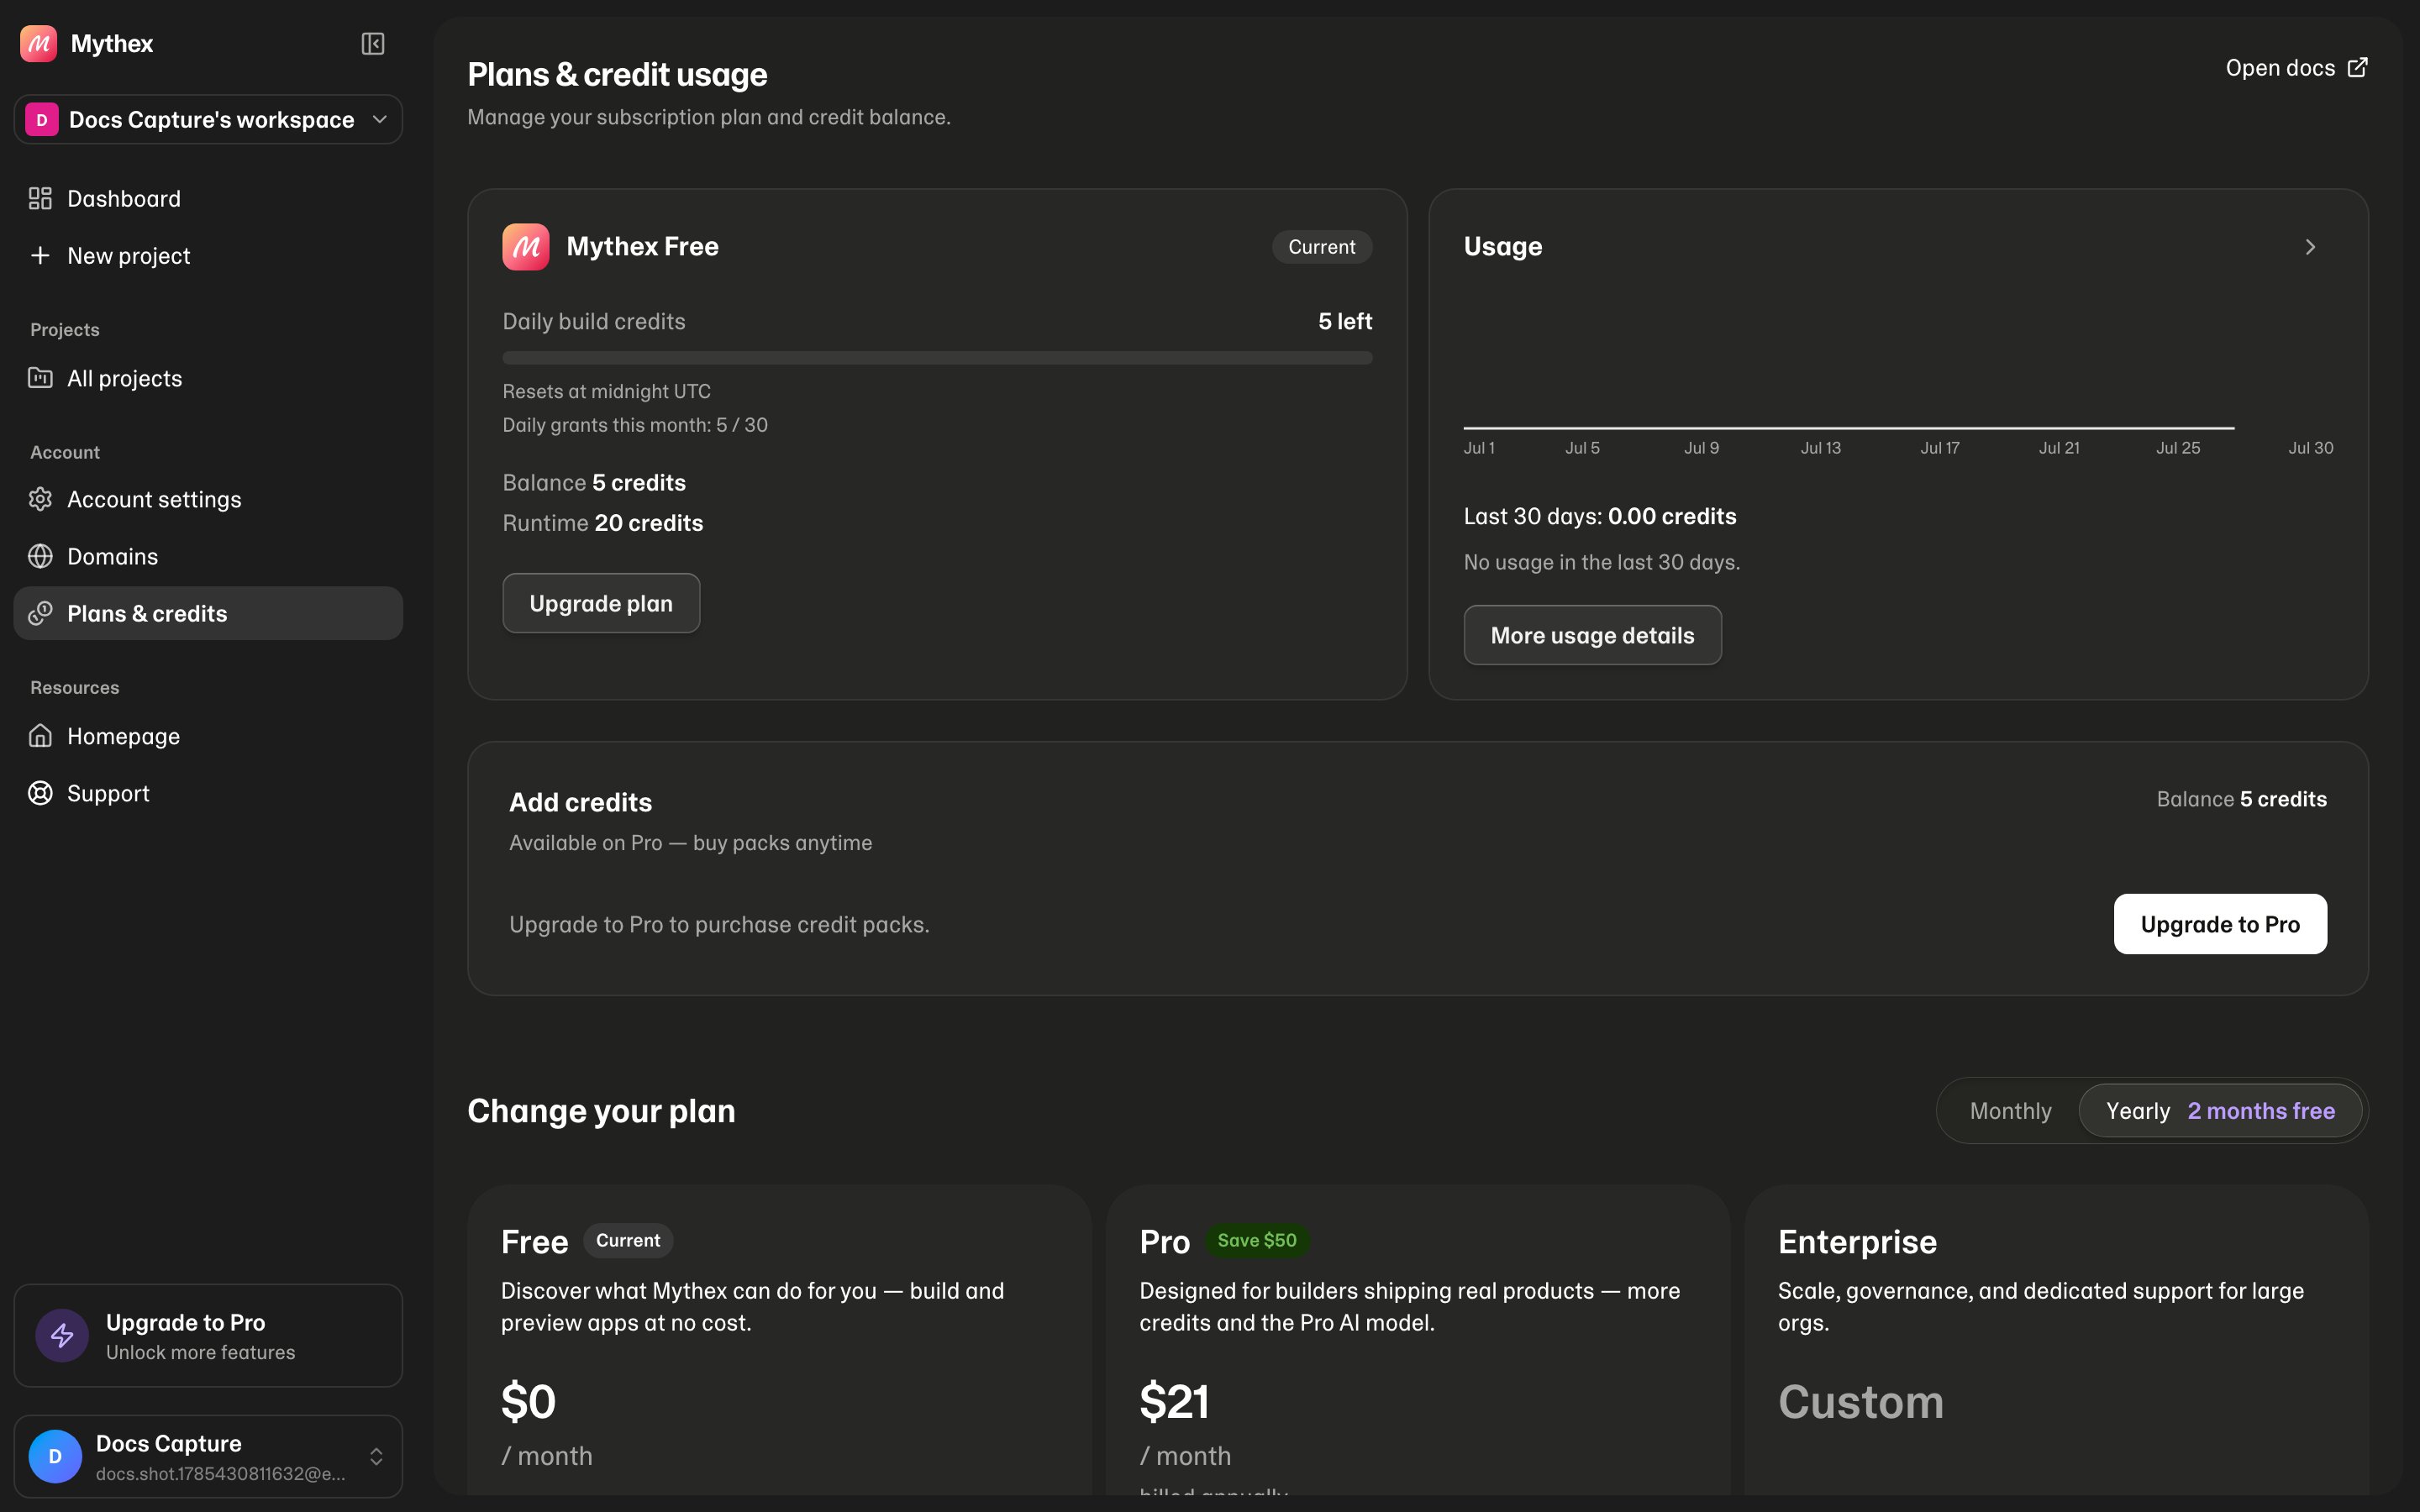Click the Daily build credits progress bar
The height and width of the screenshot is (1512, 2420).
point(937,358)
